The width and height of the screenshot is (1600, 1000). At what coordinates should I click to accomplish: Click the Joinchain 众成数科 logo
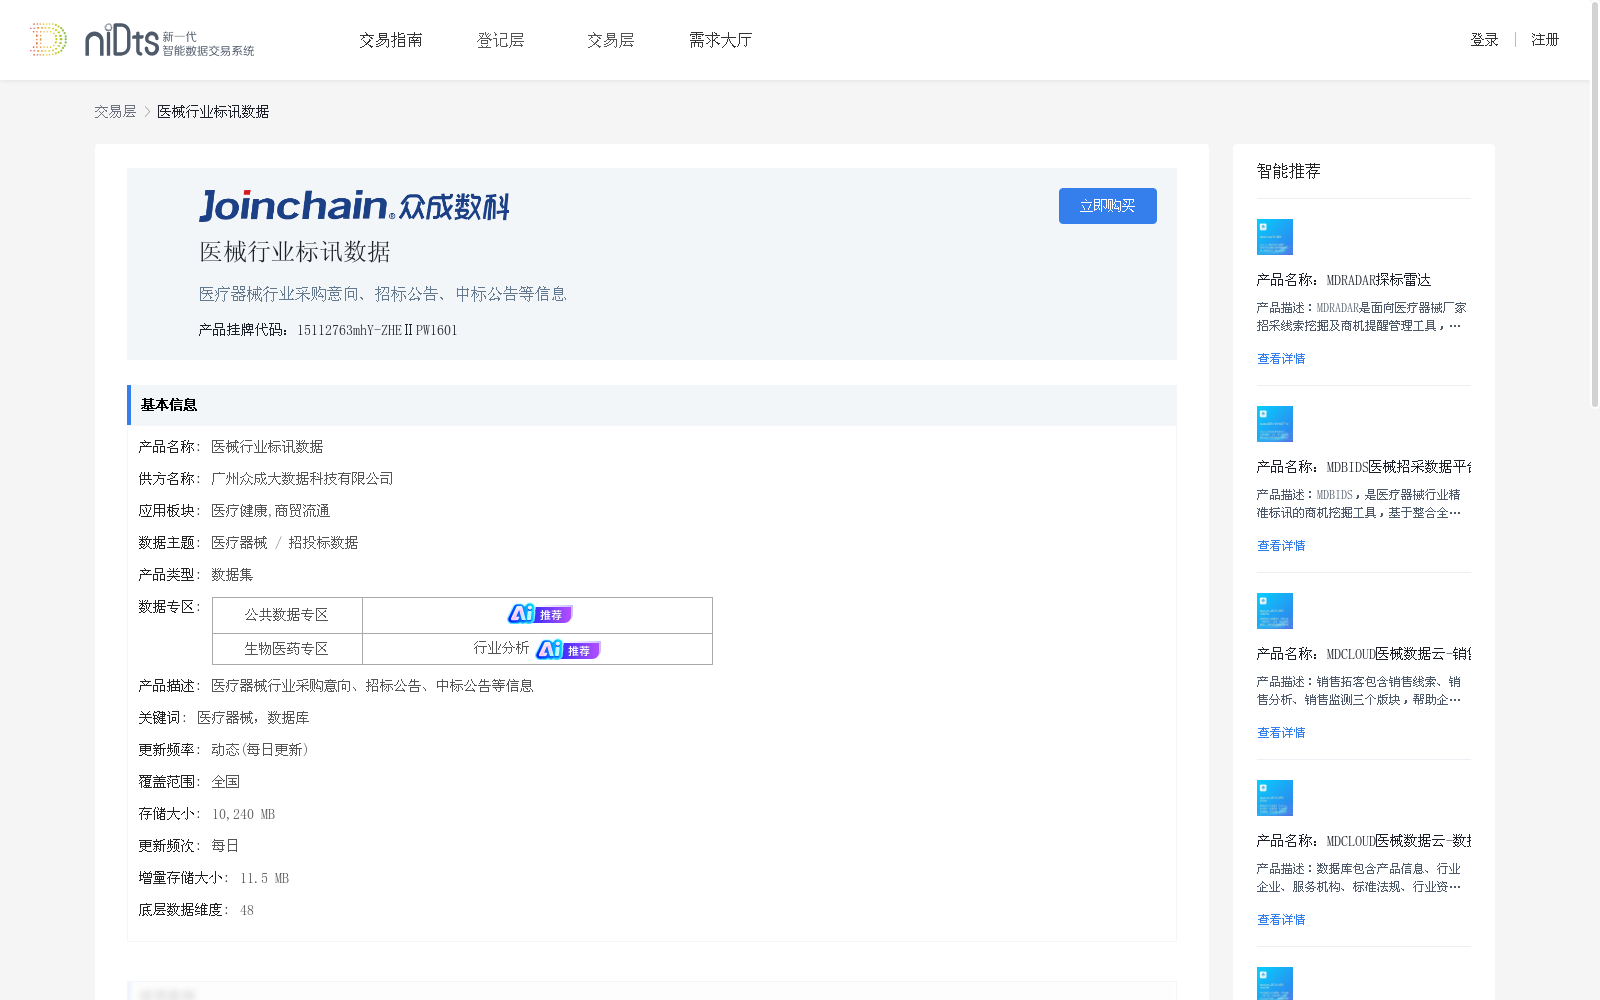(x=354, y=206)
